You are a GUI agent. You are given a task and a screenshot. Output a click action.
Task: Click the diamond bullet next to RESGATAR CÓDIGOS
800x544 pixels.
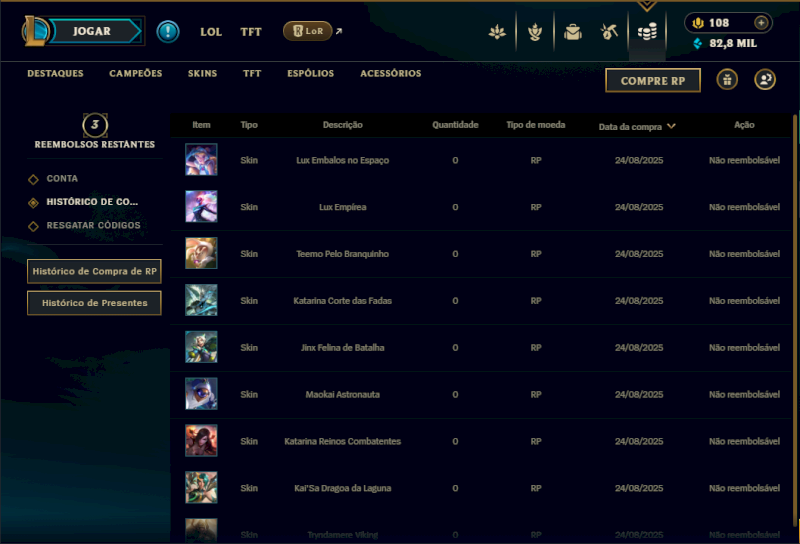(33, 226)
